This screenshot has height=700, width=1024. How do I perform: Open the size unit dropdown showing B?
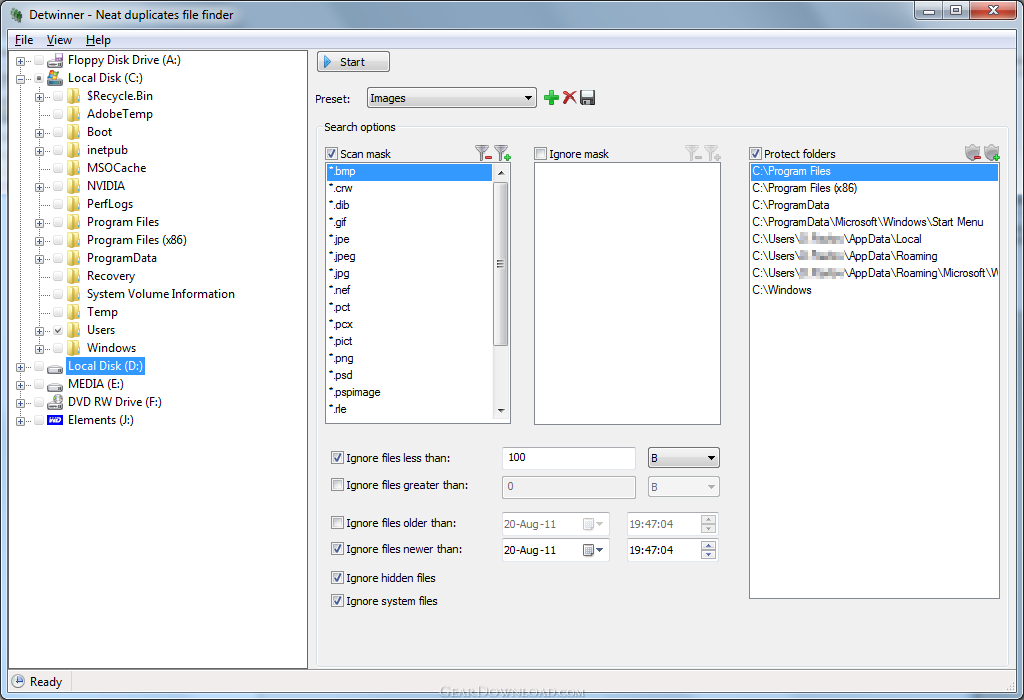[x=684, y=458]
